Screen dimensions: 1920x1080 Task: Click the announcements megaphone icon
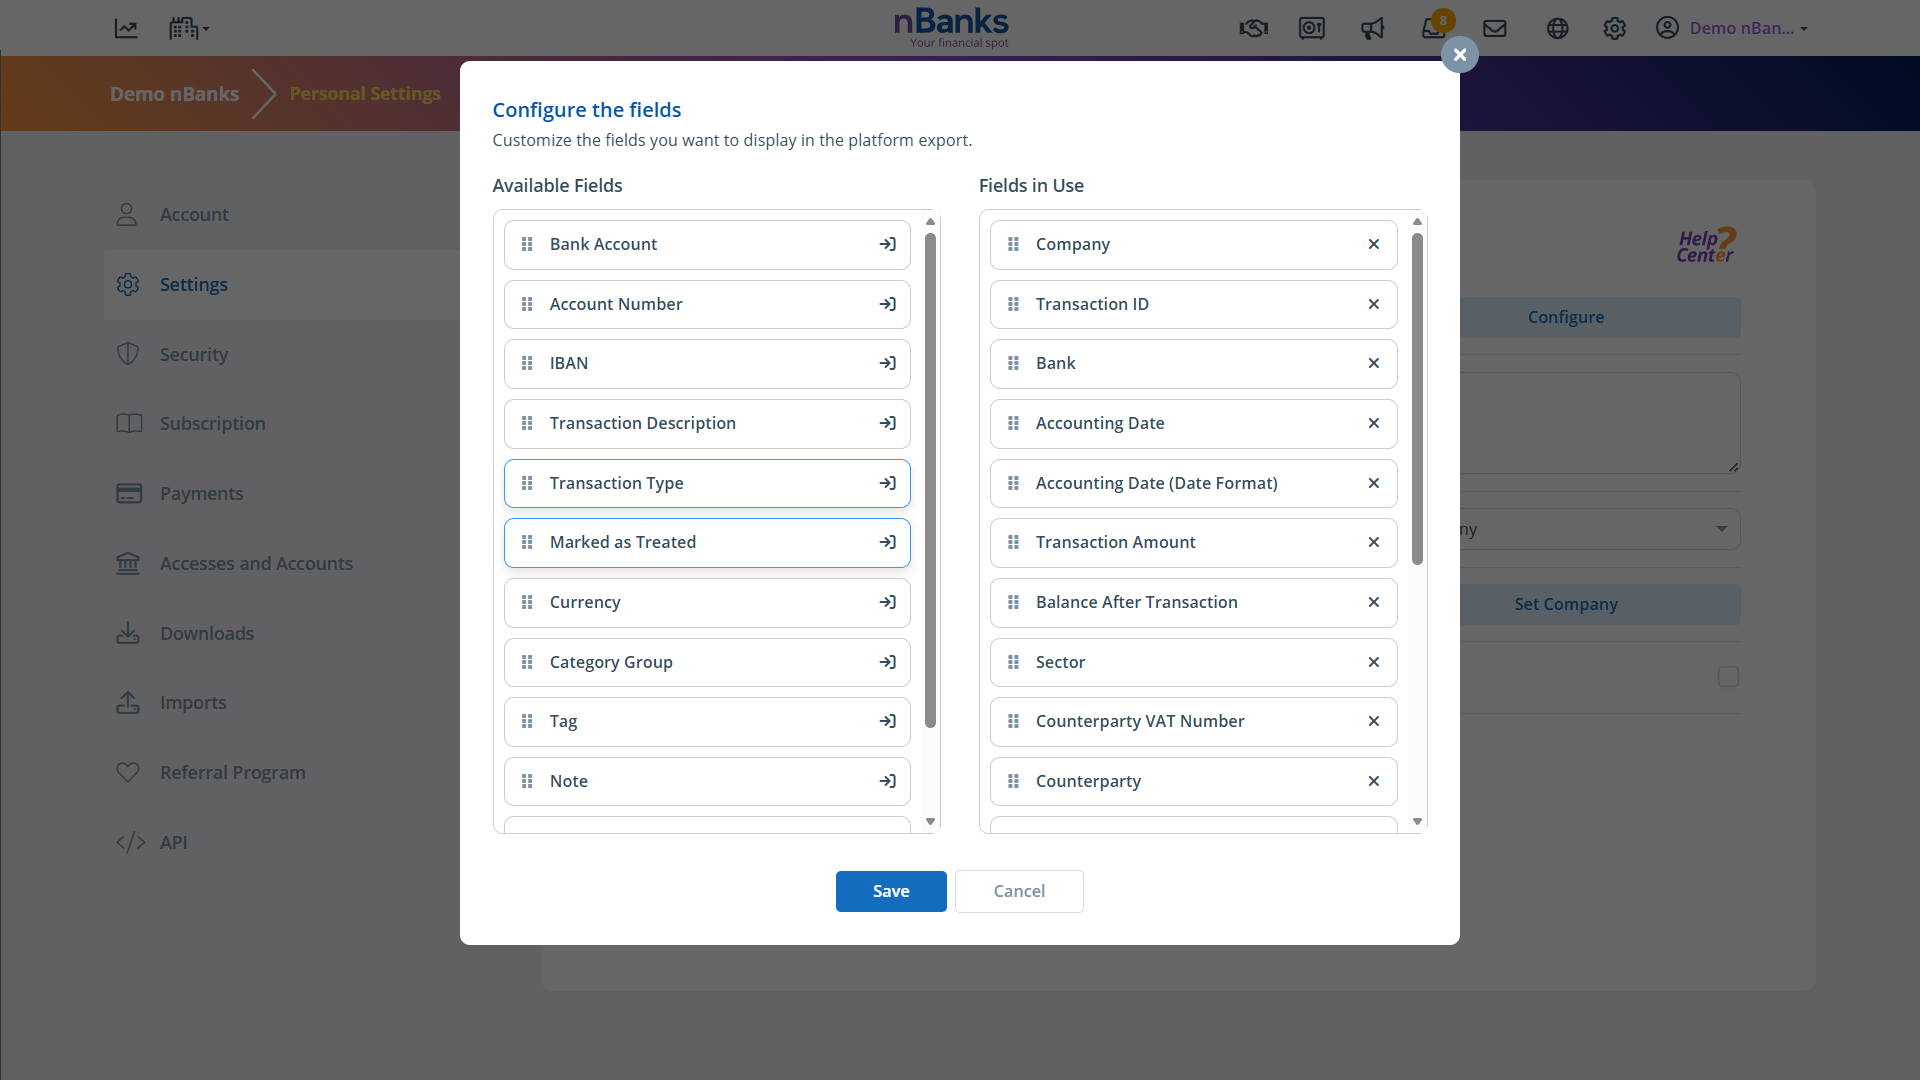tap(1372, 28)
